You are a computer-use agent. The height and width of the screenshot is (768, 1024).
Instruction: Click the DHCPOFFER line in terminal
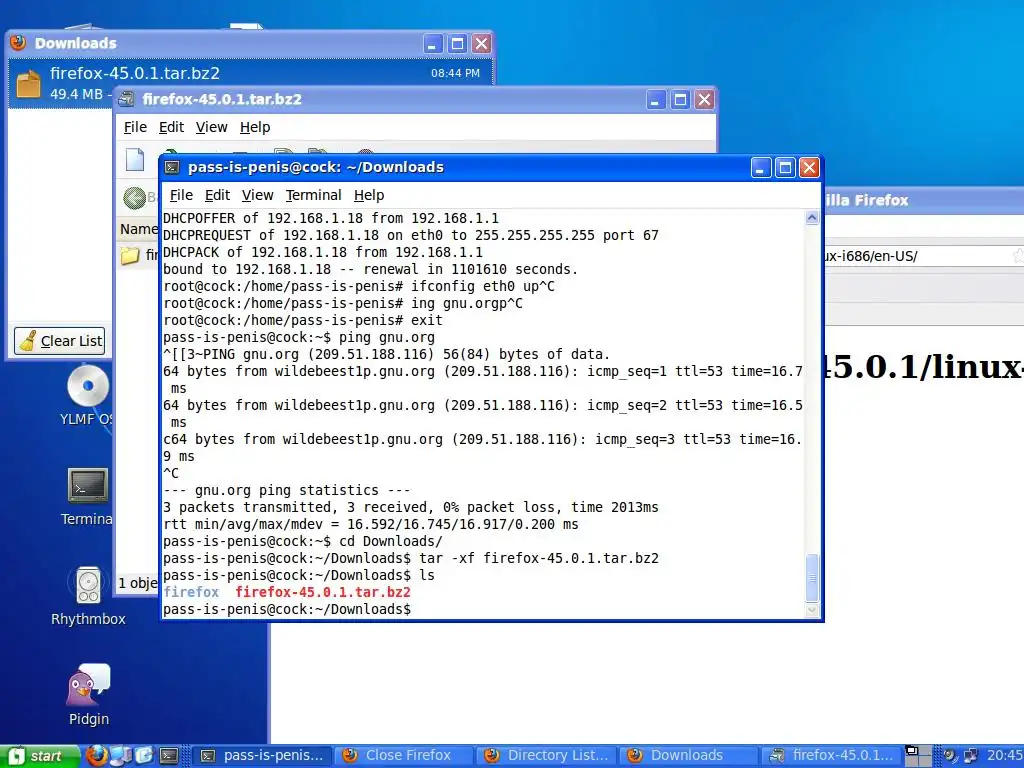point(330,218)
